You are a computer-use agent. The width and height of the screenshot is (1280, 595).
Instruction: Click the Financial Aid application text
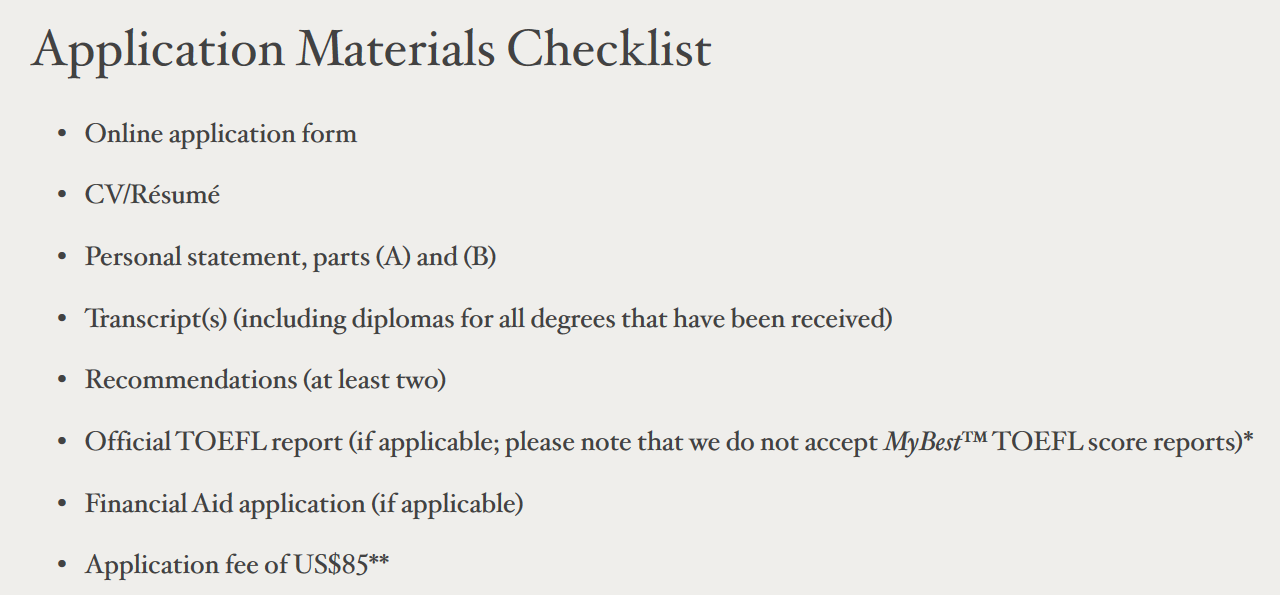point(225,504)
